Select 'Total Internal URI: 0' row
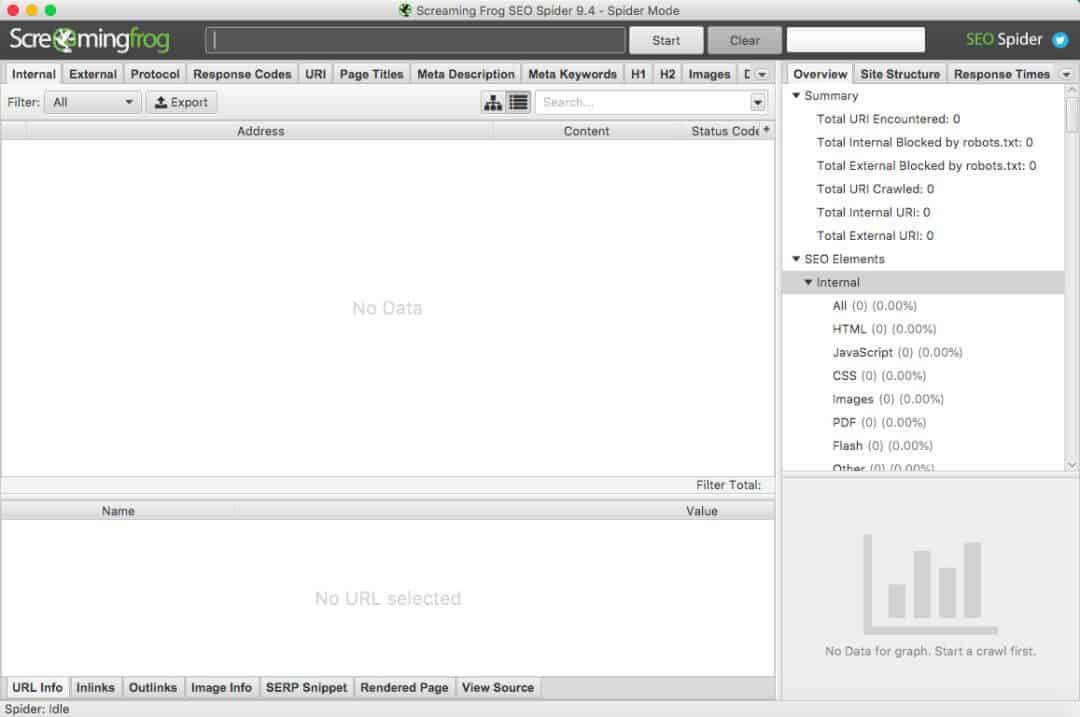This screenshot has height=717, width=1080. [923, 213]
